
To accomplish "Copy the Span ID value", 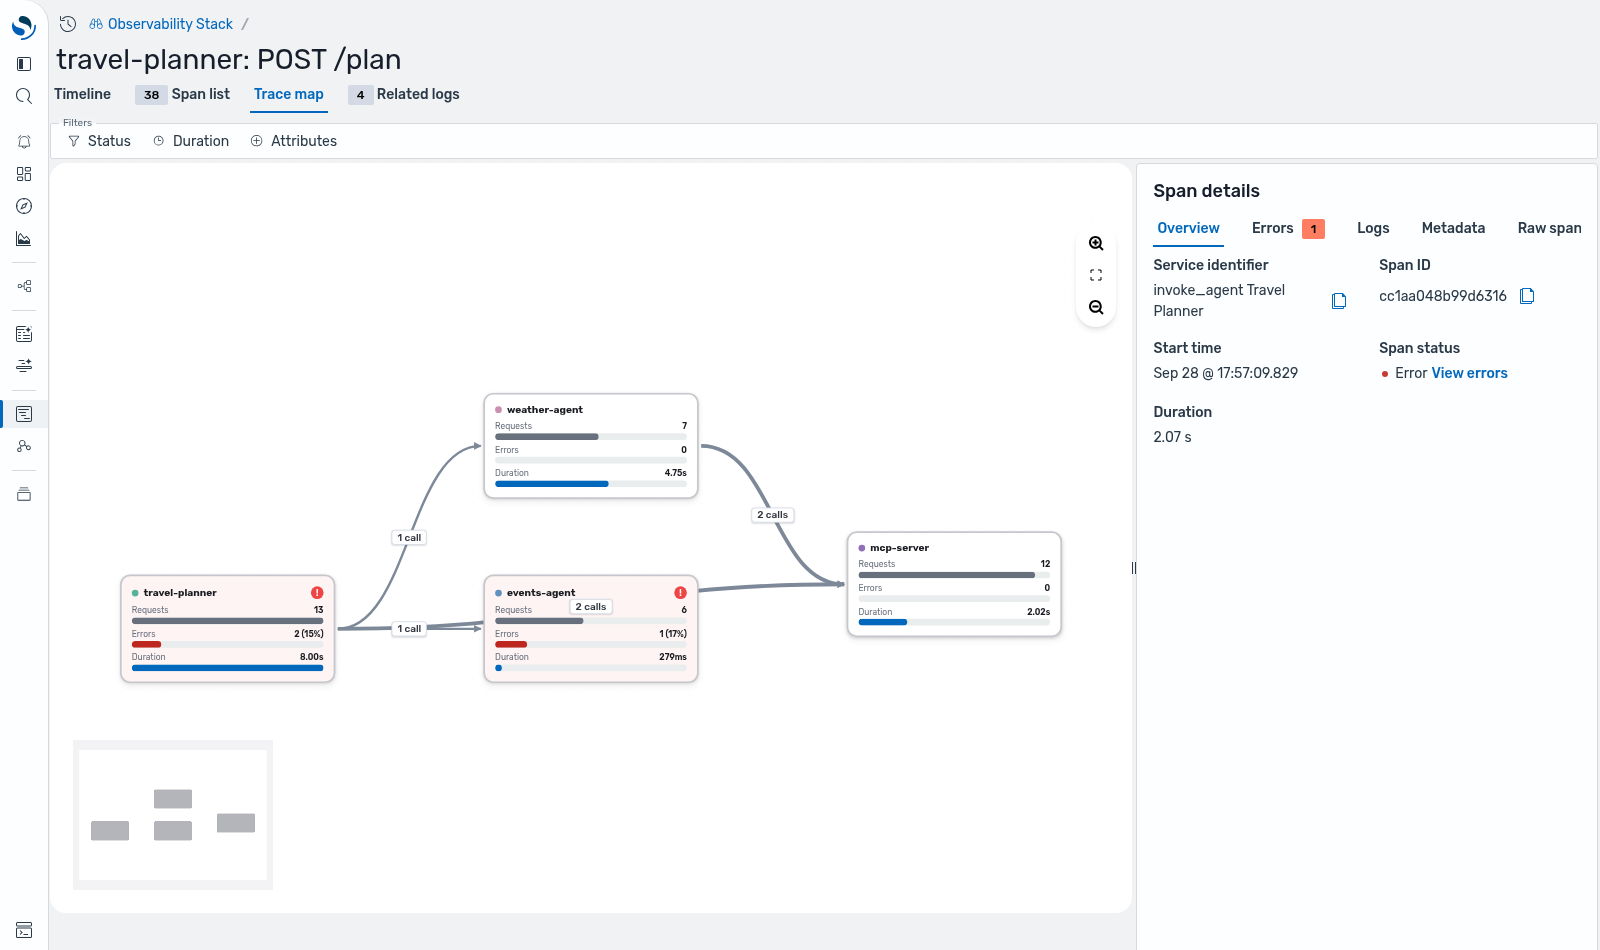I will [x=1527, y=296].
